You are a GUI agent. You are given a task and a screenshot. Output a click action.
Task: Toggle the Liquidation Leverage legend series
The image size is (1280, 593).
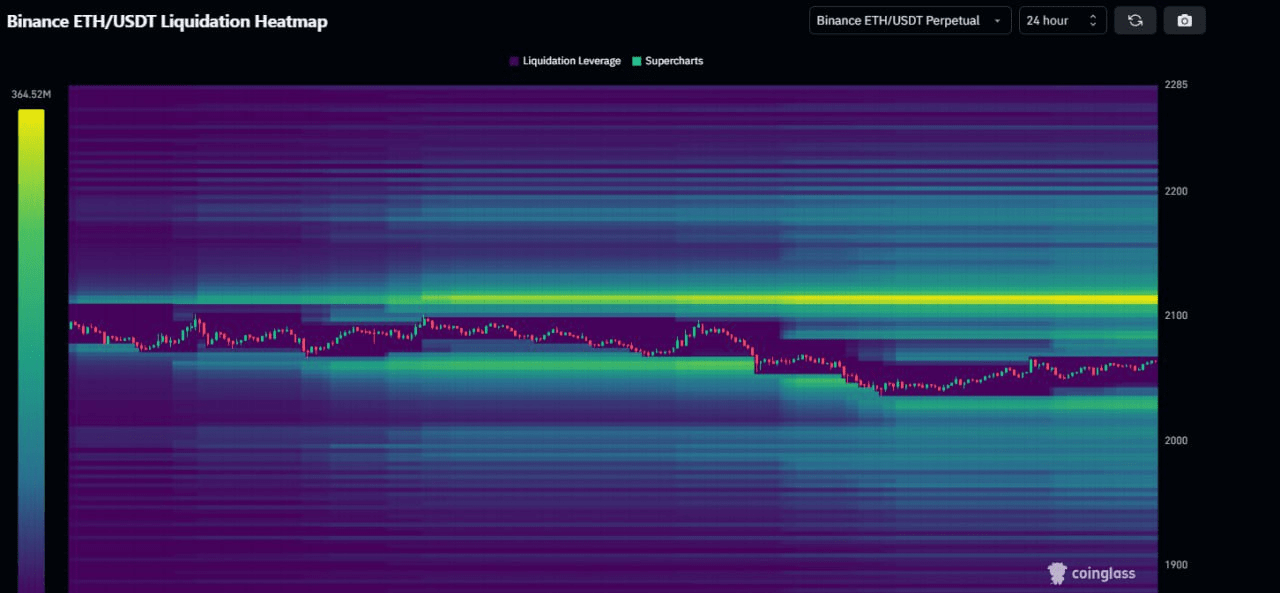pyautogui.click(x=565, y=61)
